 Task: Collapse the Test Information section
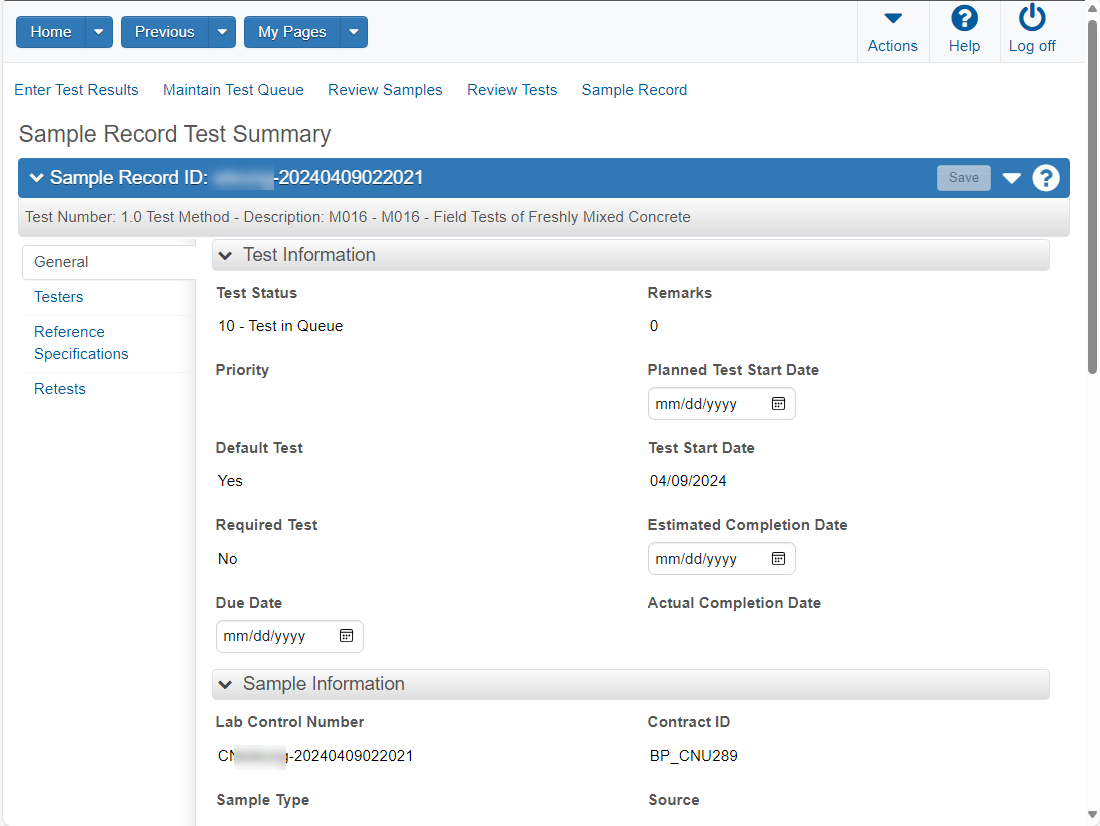click(225, 255)
